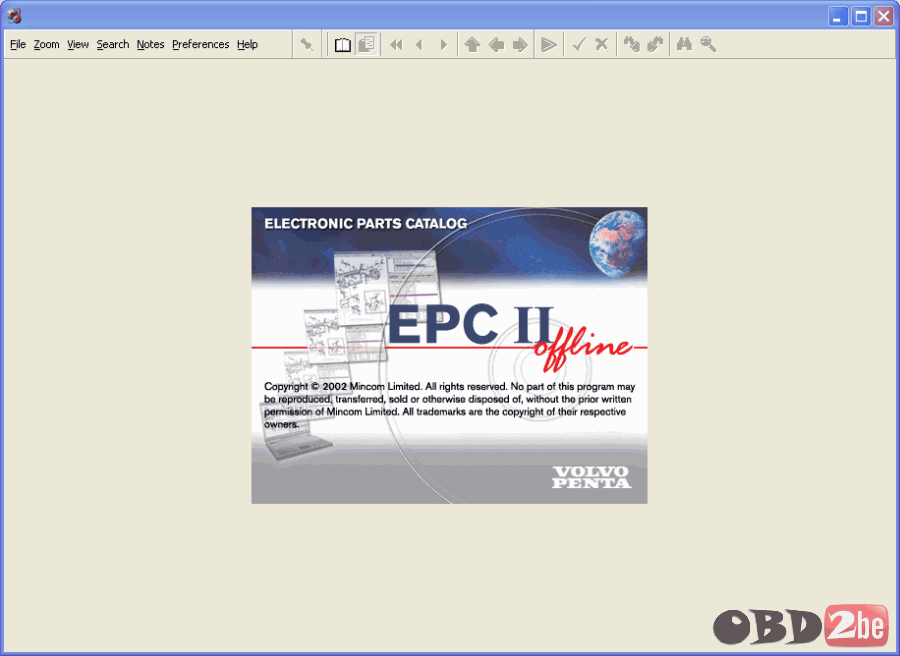Image resolution: width=900 pixels, height=656 pixels.
Task: Open the Help menu
Action: pyautogui.click(x=247, y=44)
